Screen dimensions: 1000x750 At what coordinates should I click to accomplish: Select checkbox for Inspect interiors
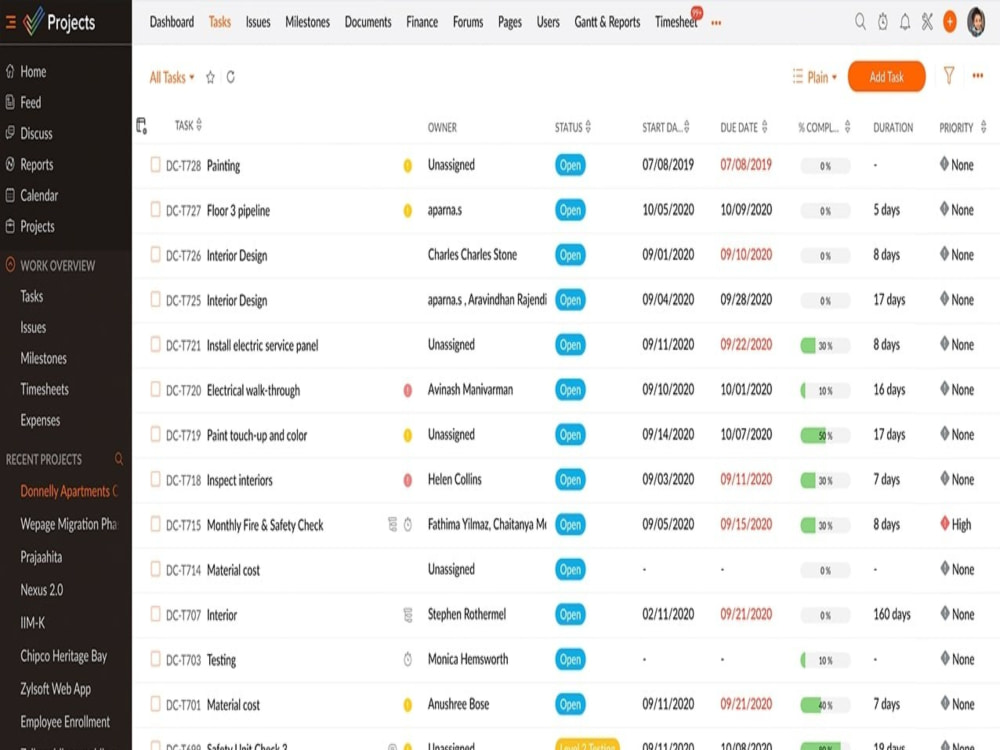[156, 479]
